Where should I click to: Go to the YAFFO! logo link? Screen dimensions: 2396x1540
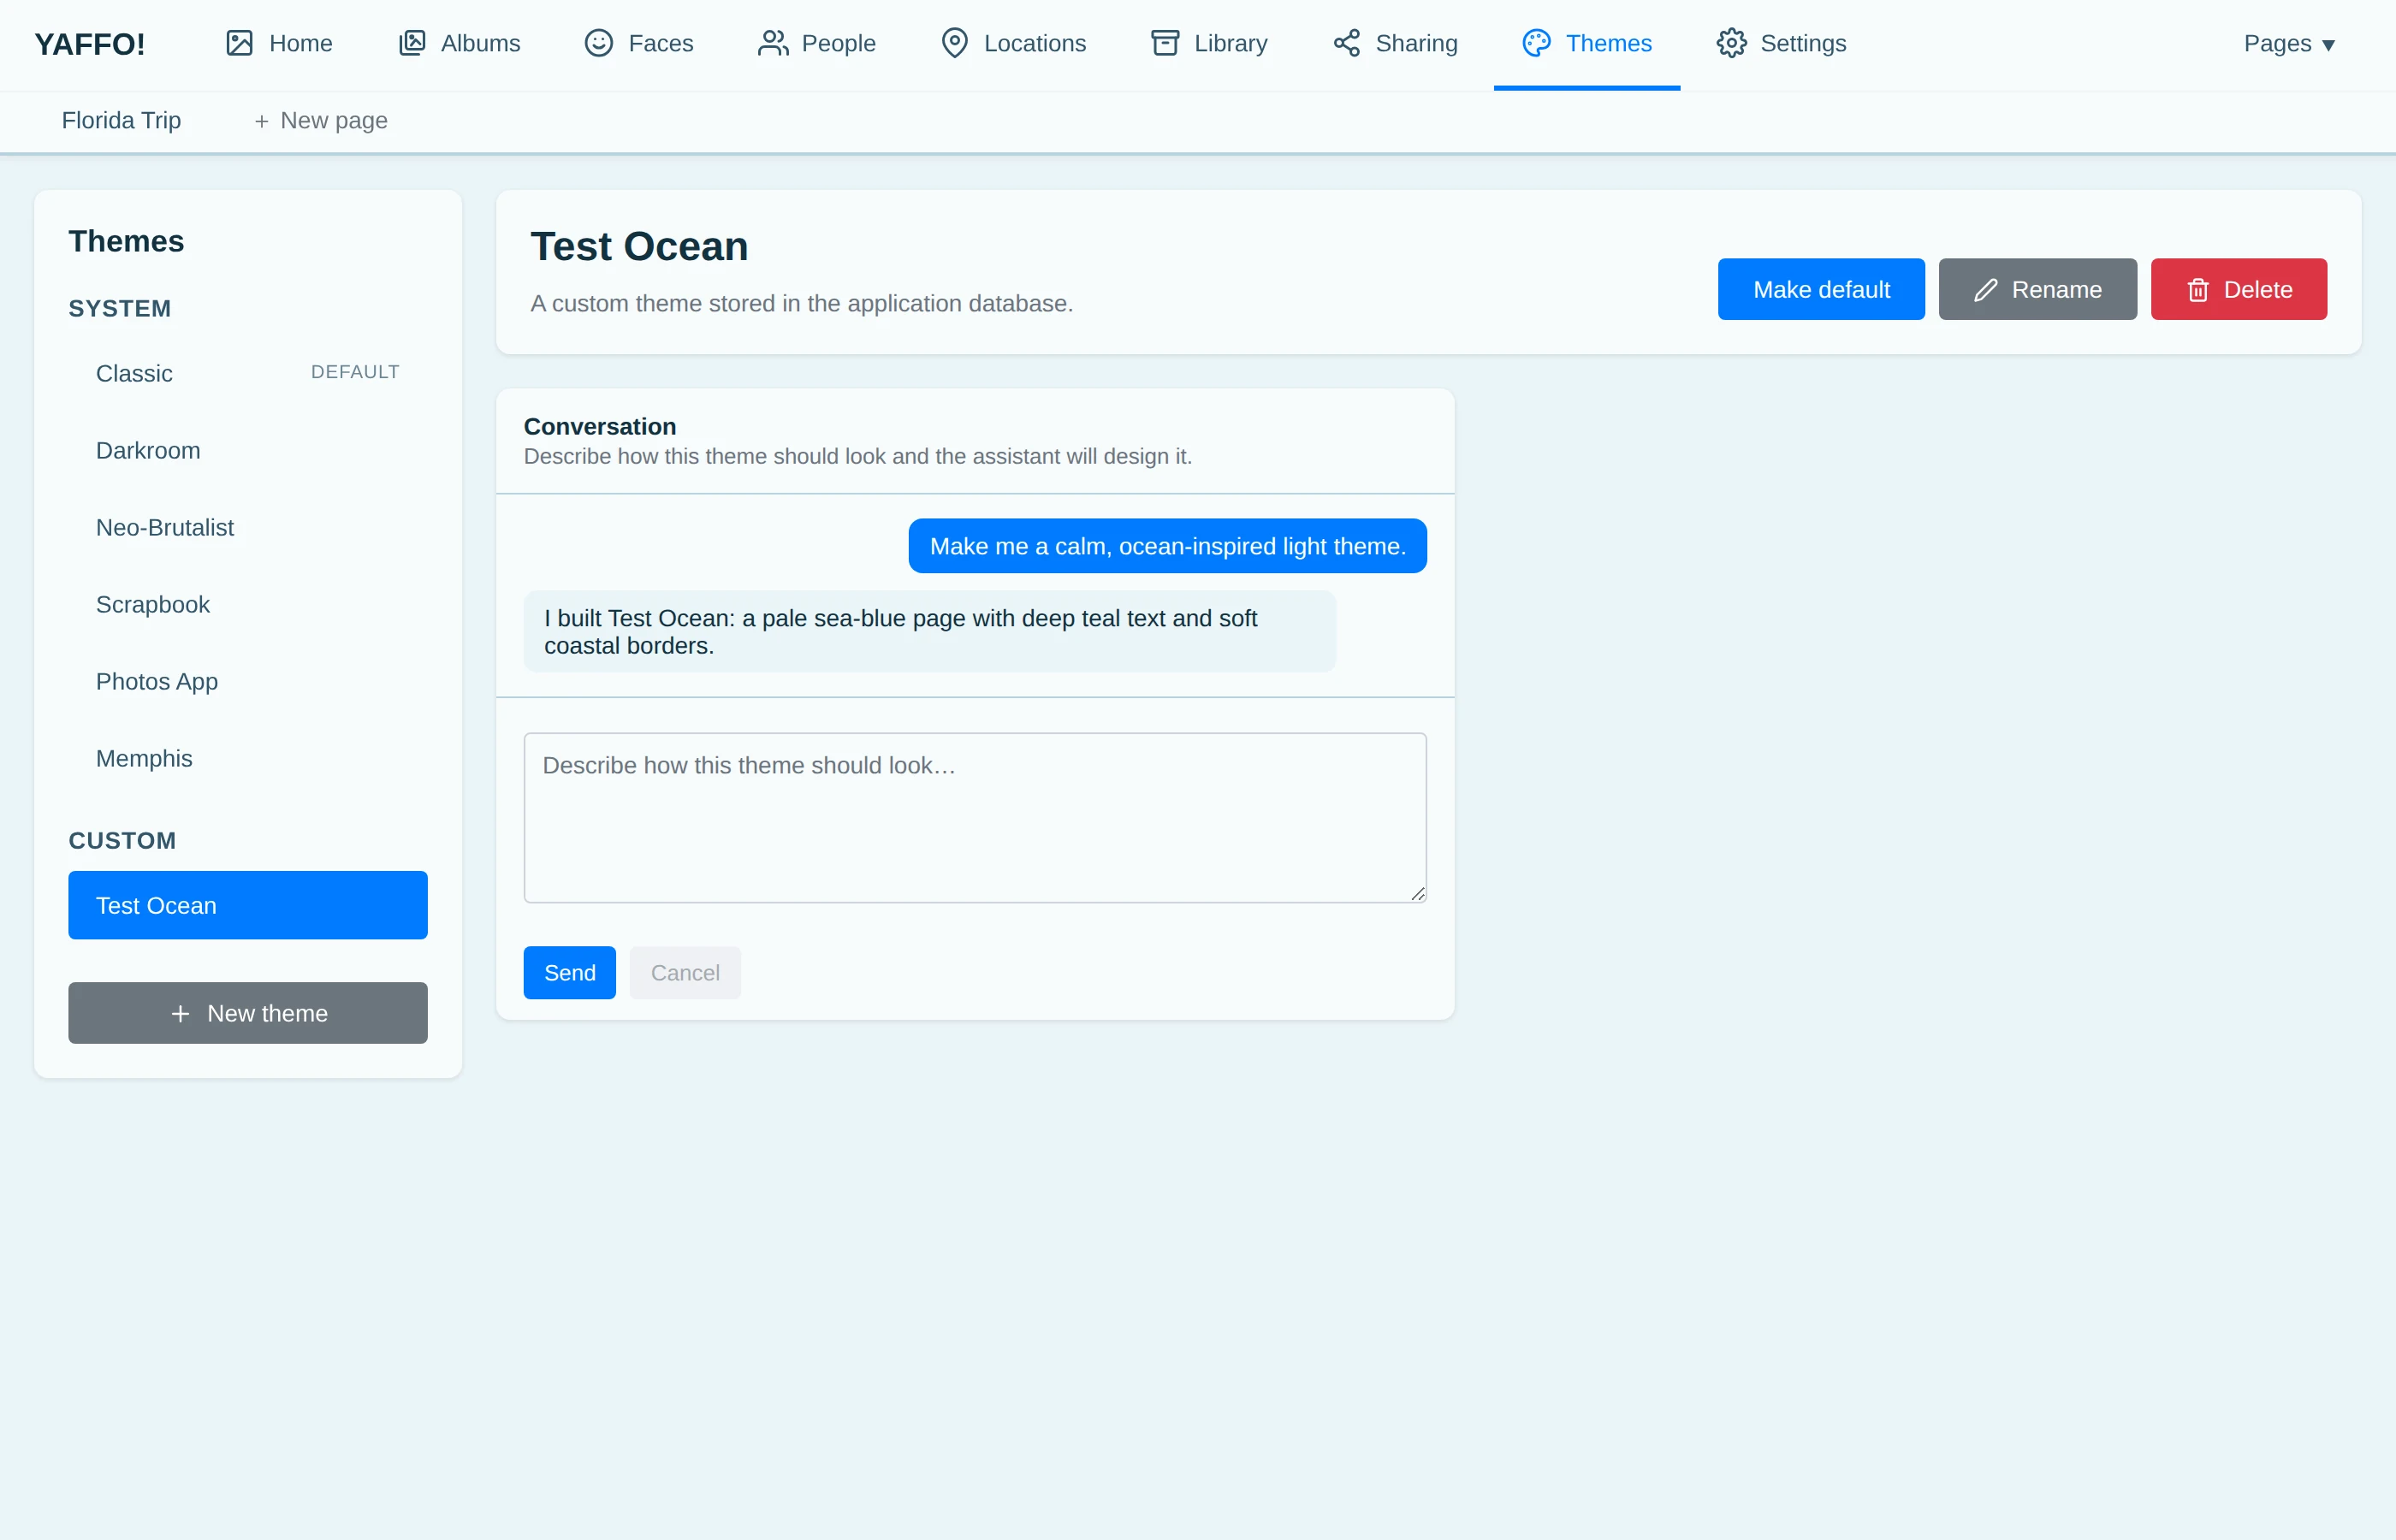[x=90, y=44]
